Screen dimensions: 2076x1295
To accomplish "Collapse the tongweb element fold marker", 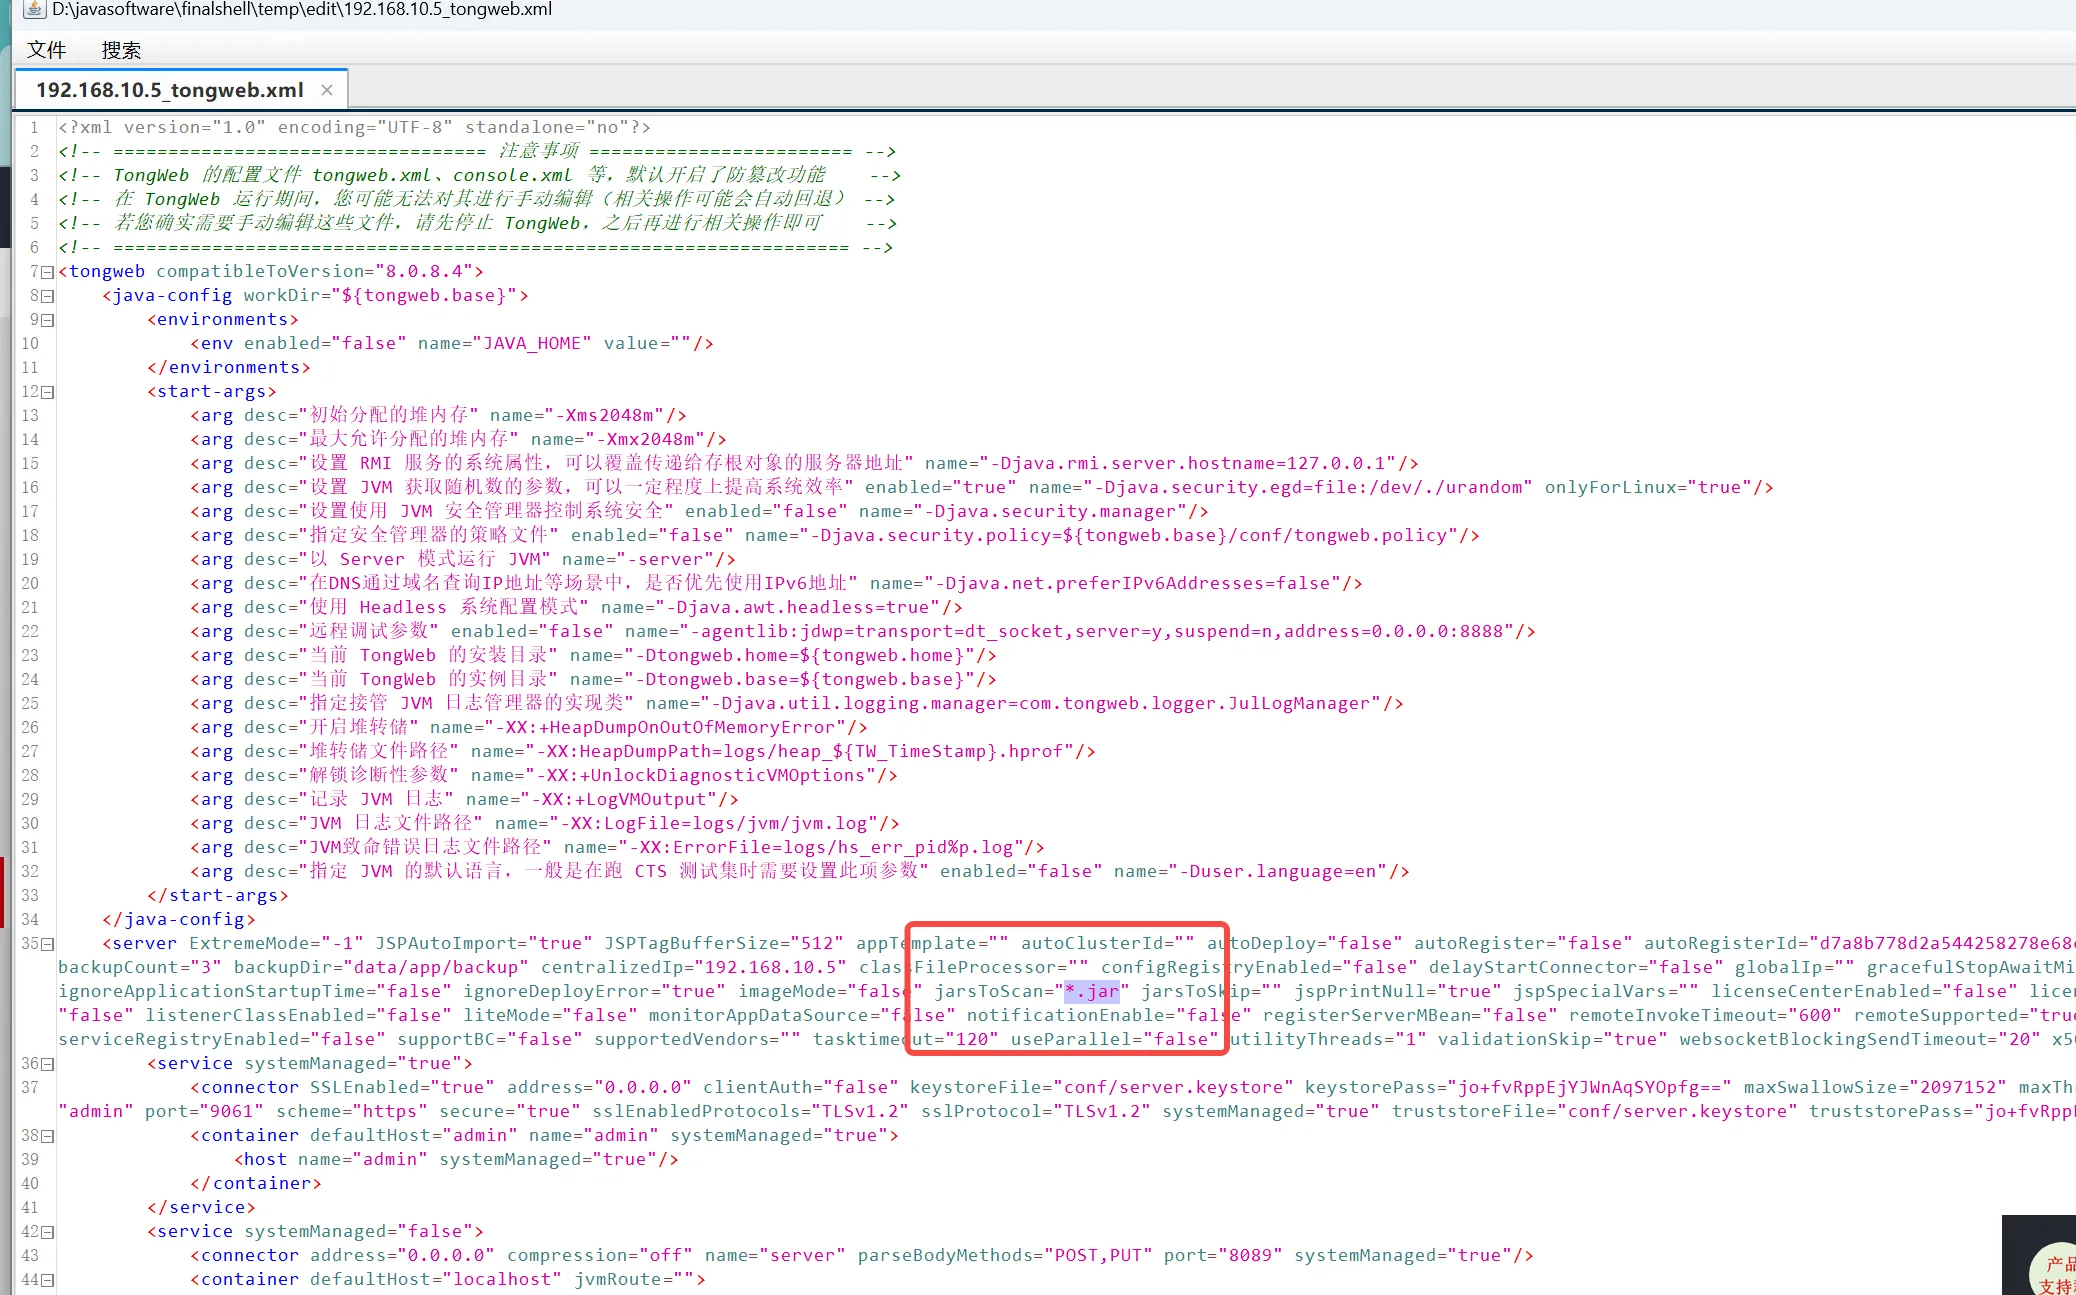I will (48, 272).
